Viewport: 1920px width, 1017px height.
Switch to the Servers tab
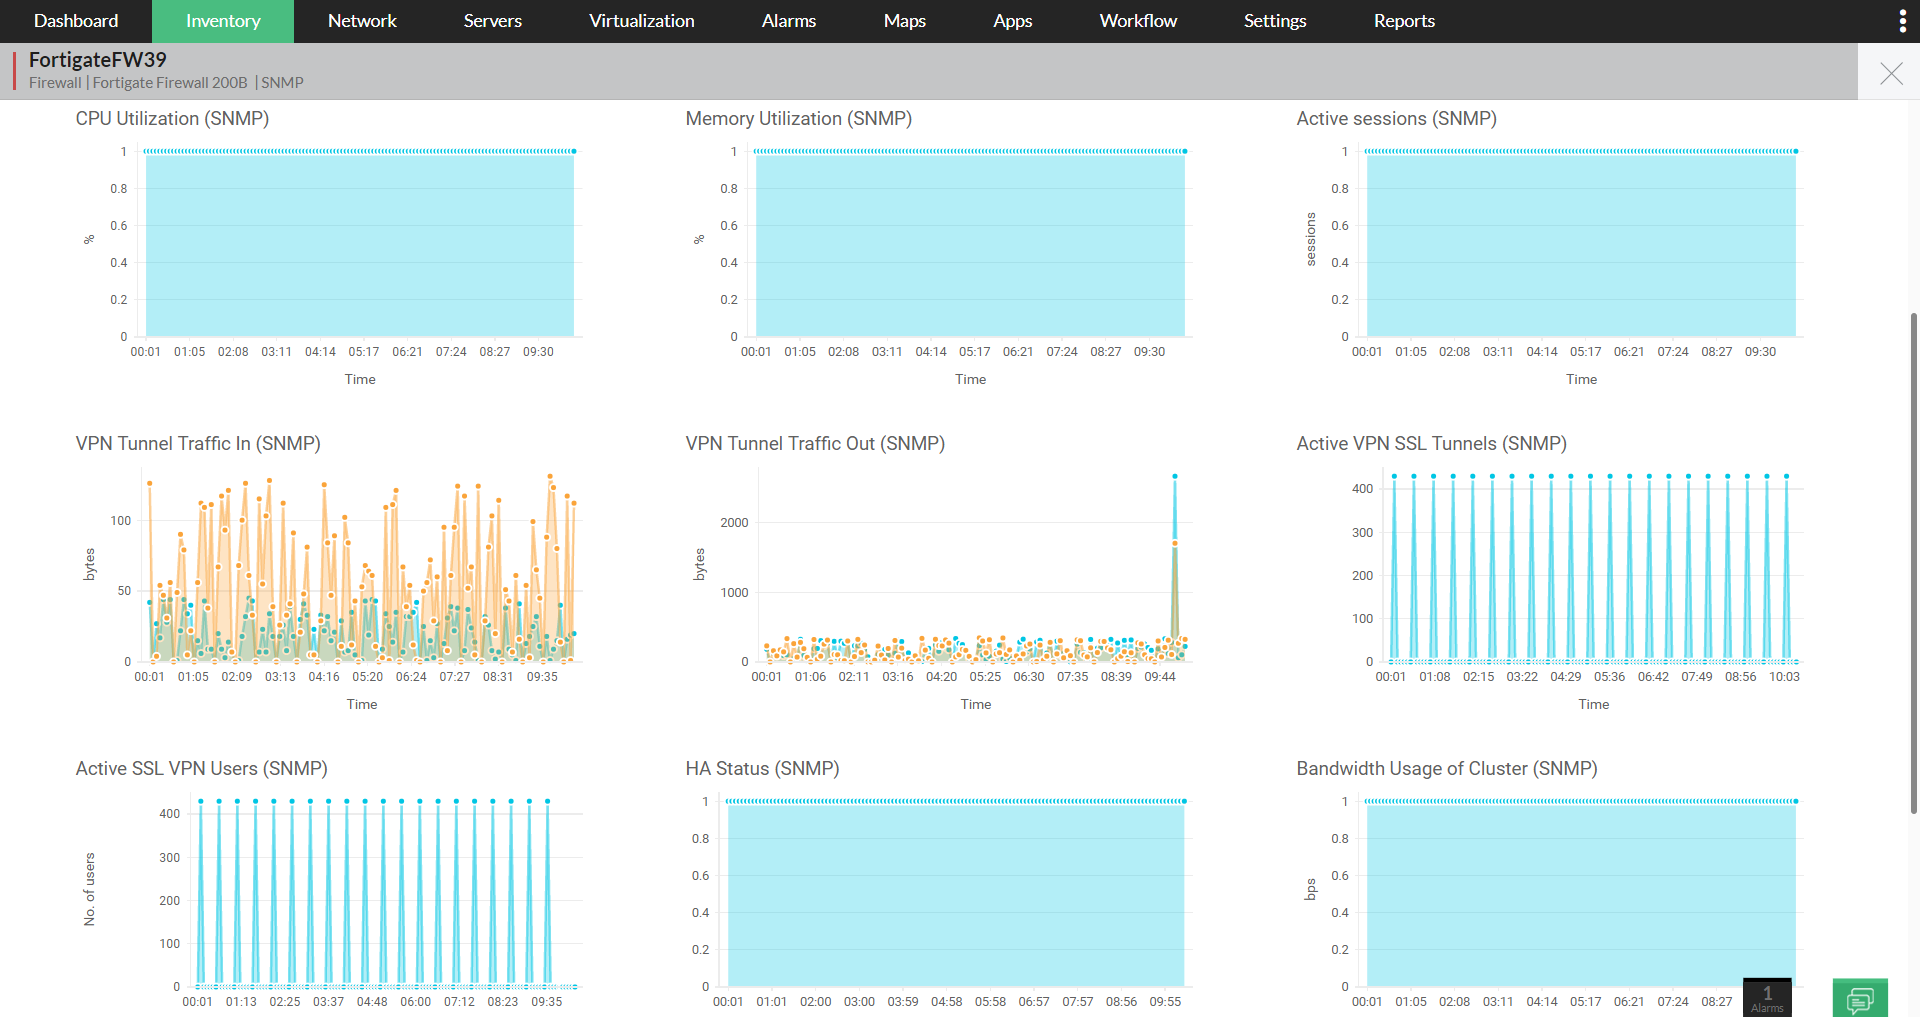pyautogui.click(x=492, y=21)
